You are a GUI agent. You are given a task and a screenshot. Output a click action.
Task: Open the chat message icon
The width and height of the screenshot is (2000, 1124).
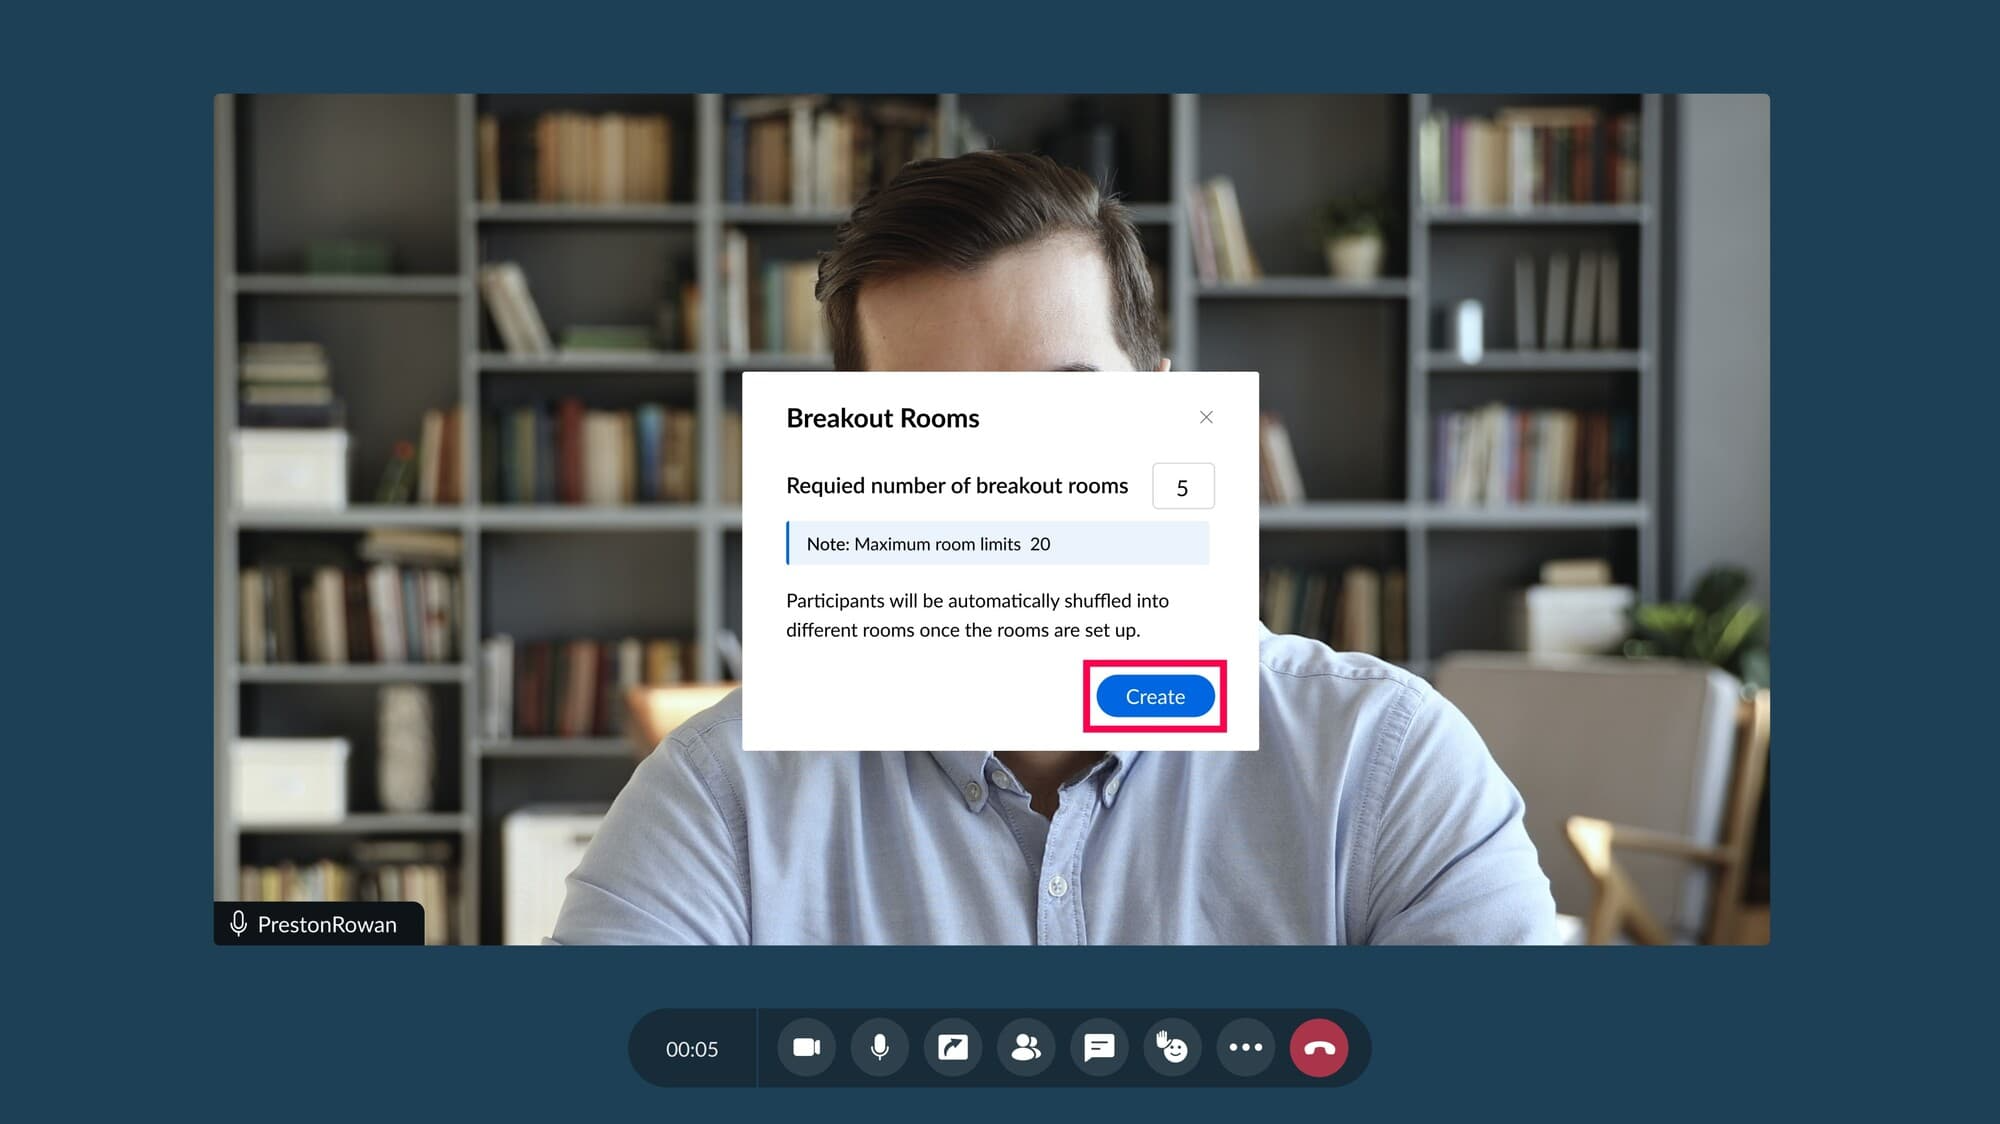click(1099, 1047)
